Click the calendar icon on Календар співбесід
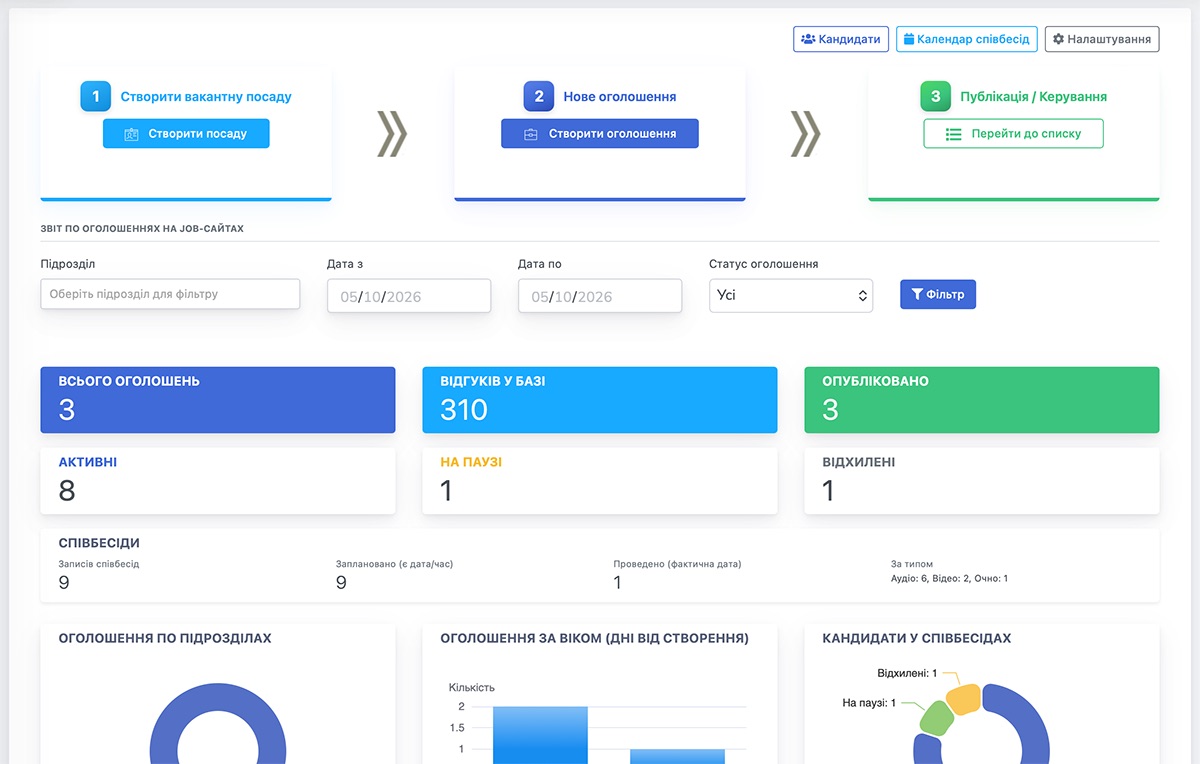Viewport: 1200px width, 764px height. coord(909,39)
